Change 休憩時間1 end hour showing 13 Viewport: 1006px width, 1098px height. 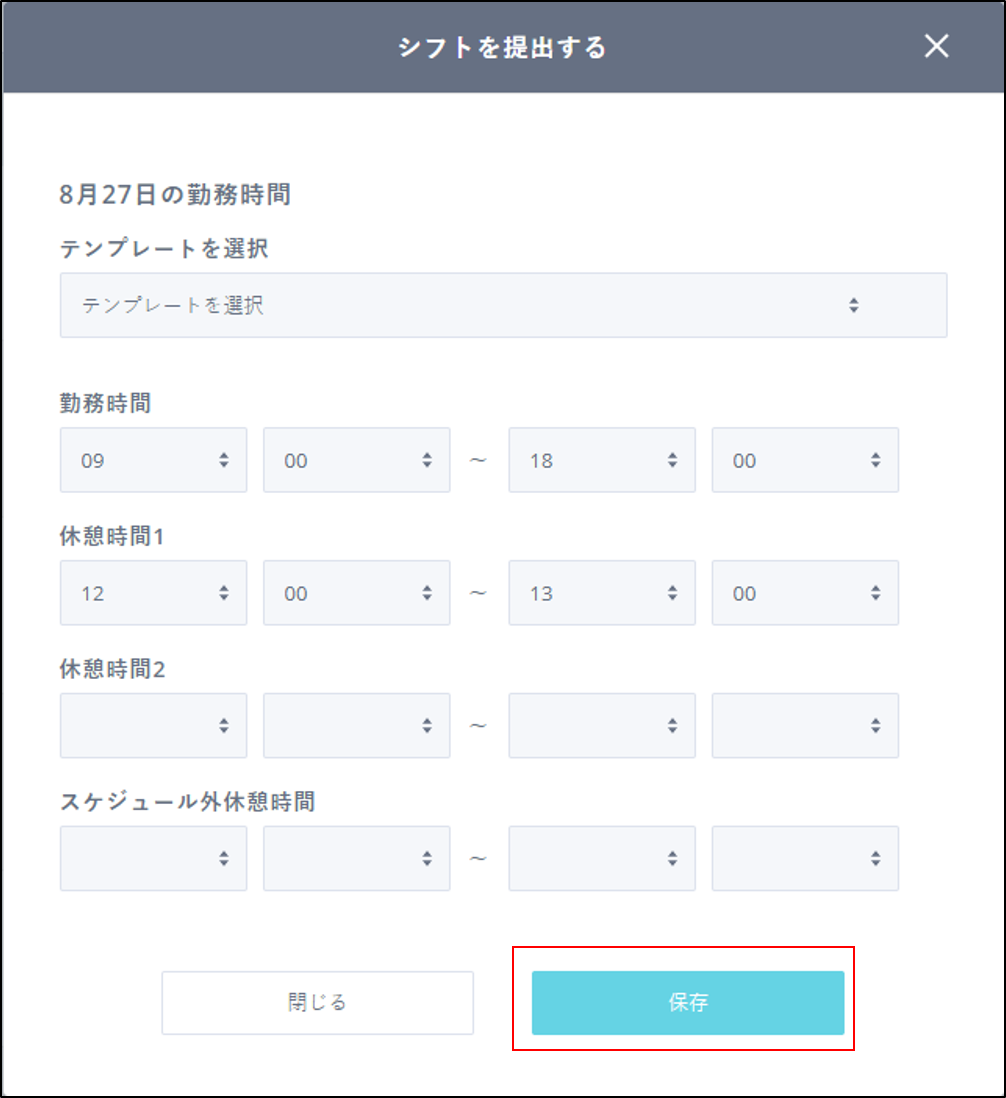coord(601,593)
